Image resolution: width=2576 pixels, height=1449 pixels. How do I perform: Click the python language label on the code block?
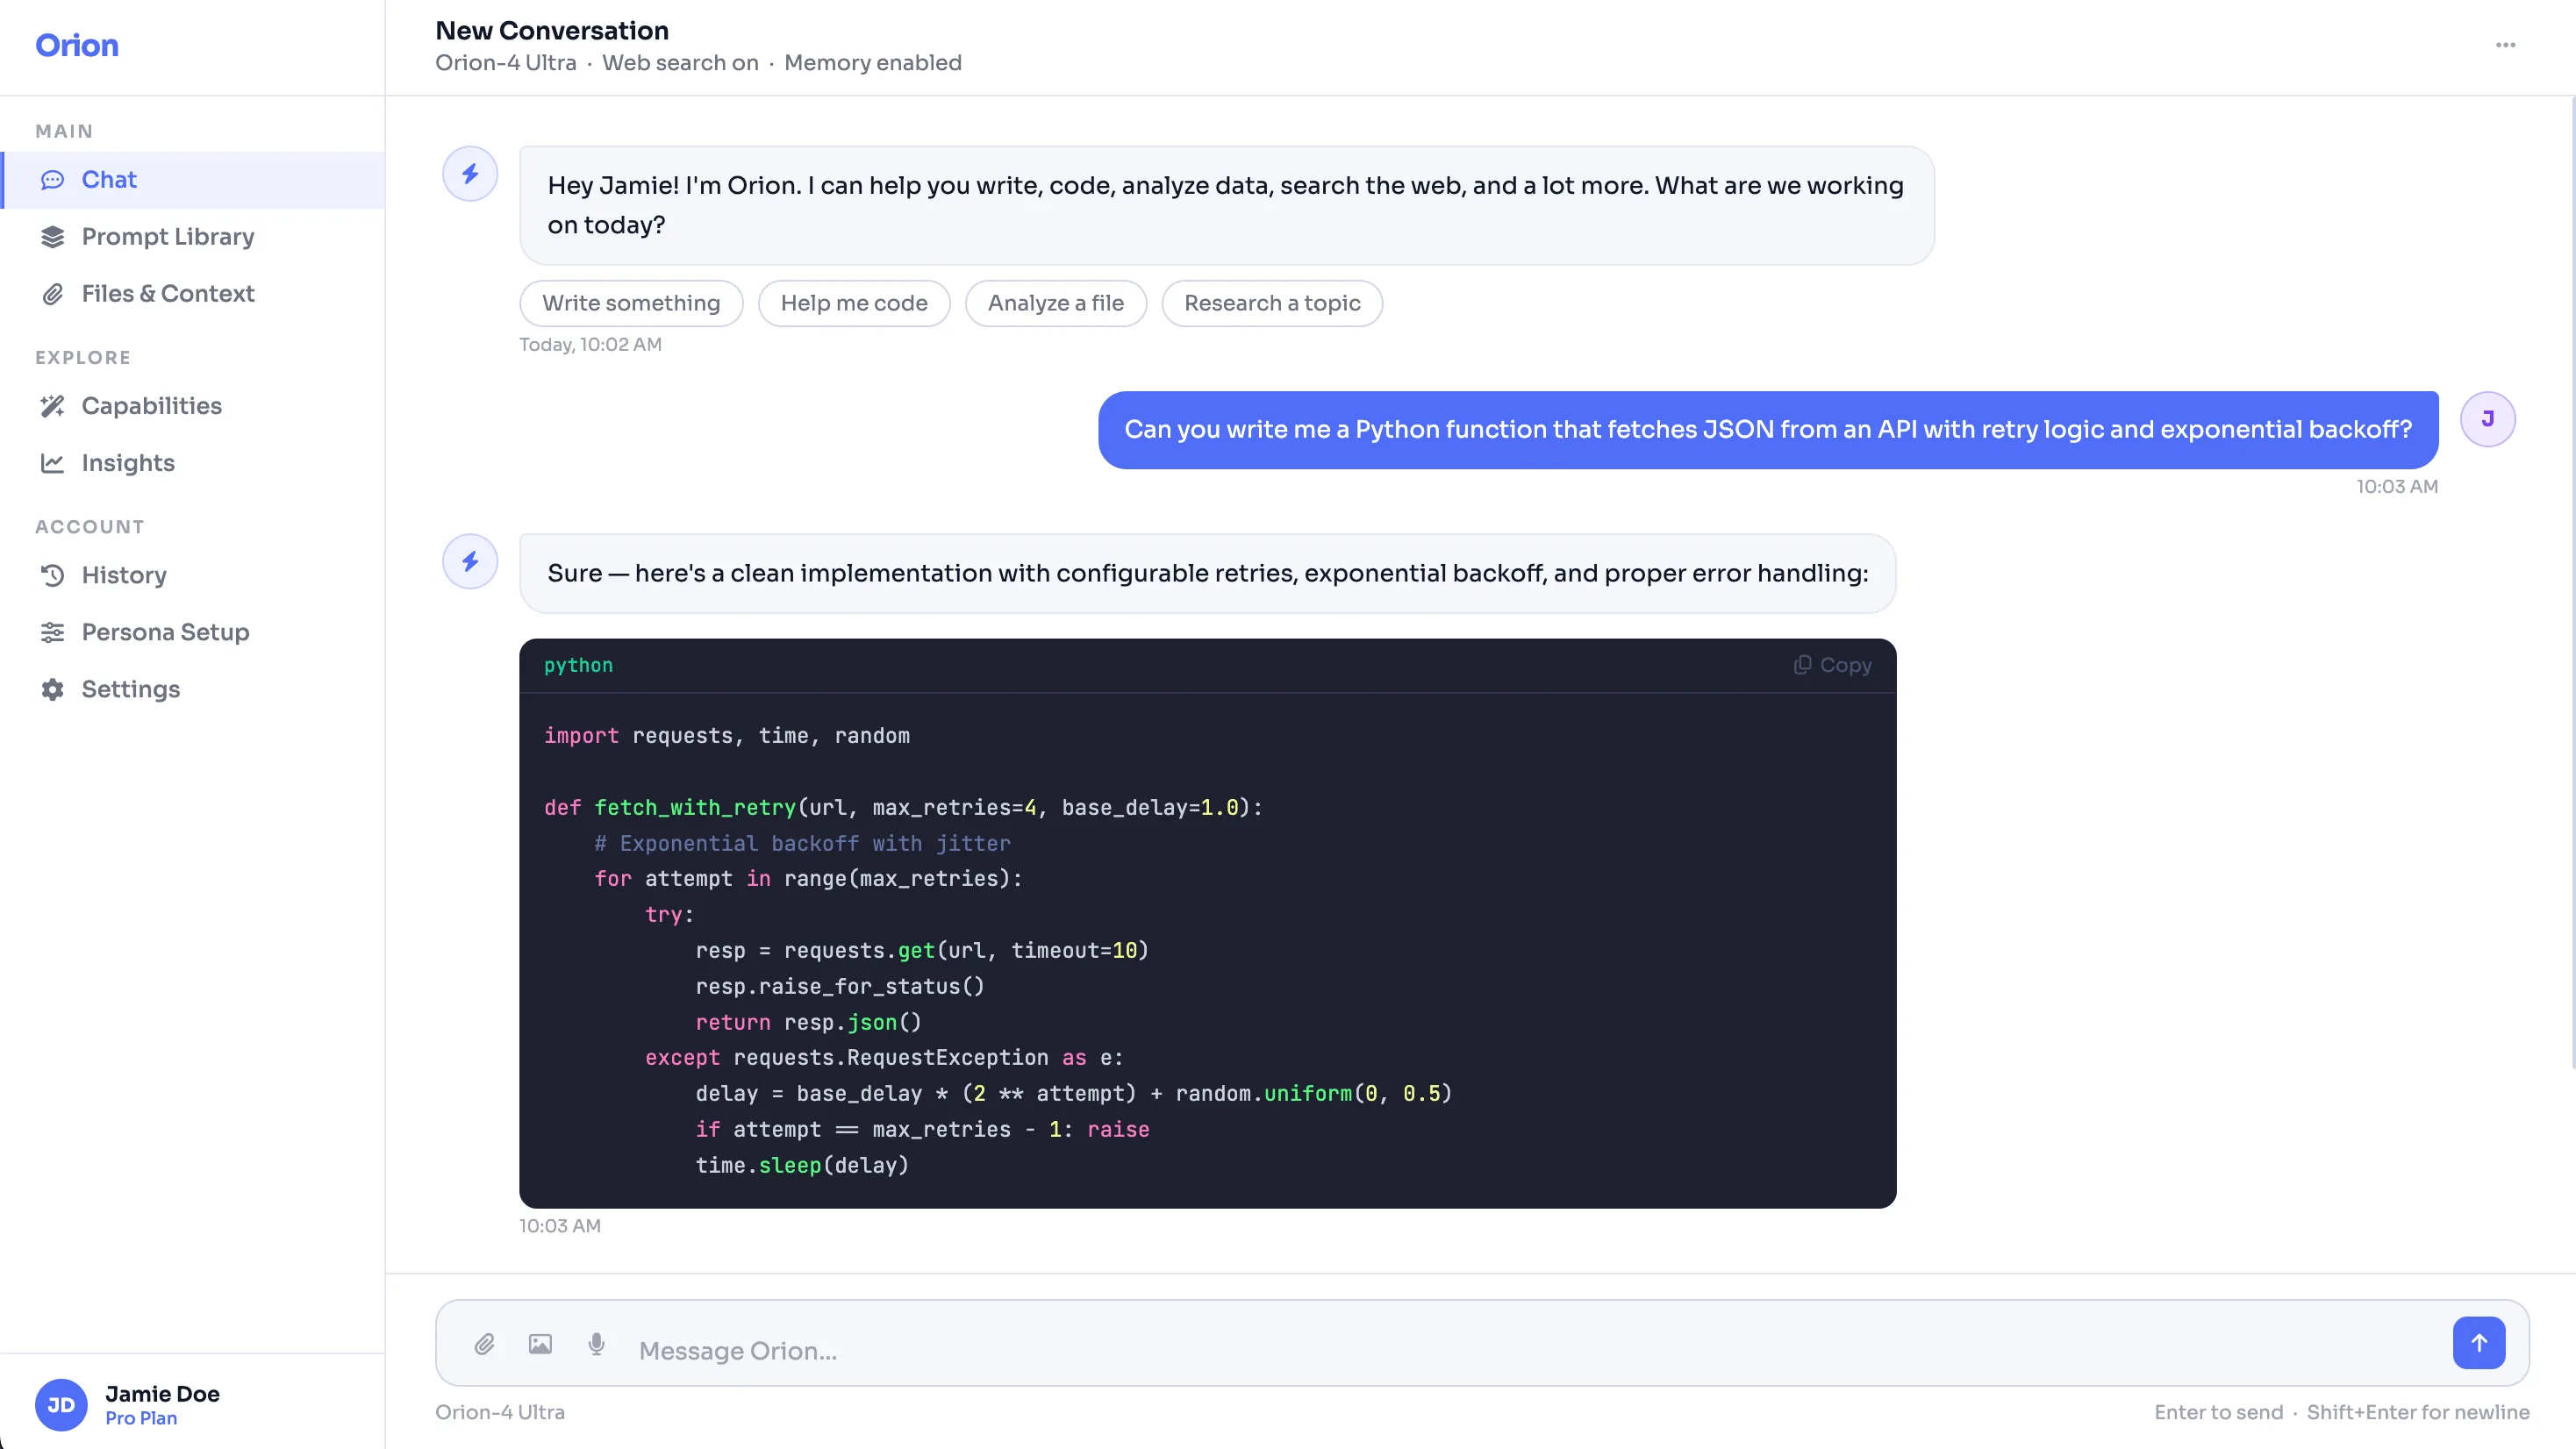(578, 665)
